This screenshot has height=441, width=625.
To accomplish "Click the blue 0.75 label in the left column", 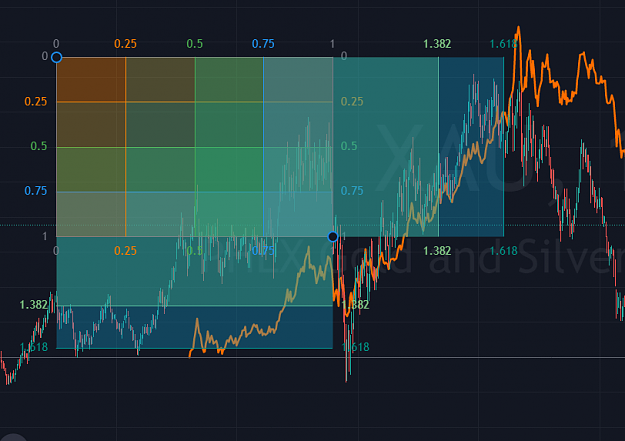I will tap(36, 191).
